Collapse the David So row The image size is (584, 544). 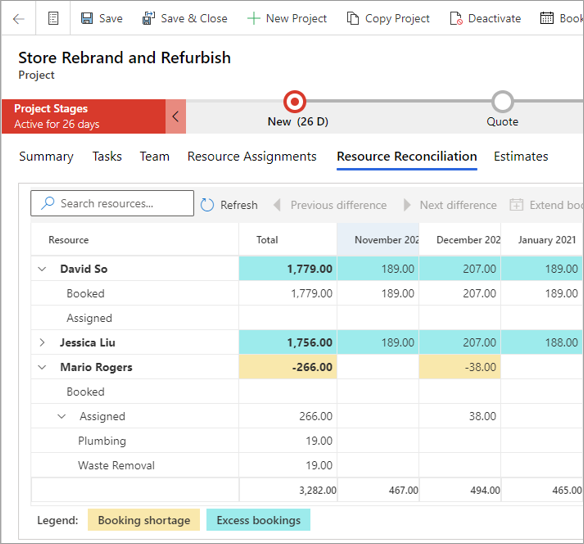click(x=42, y=269)
